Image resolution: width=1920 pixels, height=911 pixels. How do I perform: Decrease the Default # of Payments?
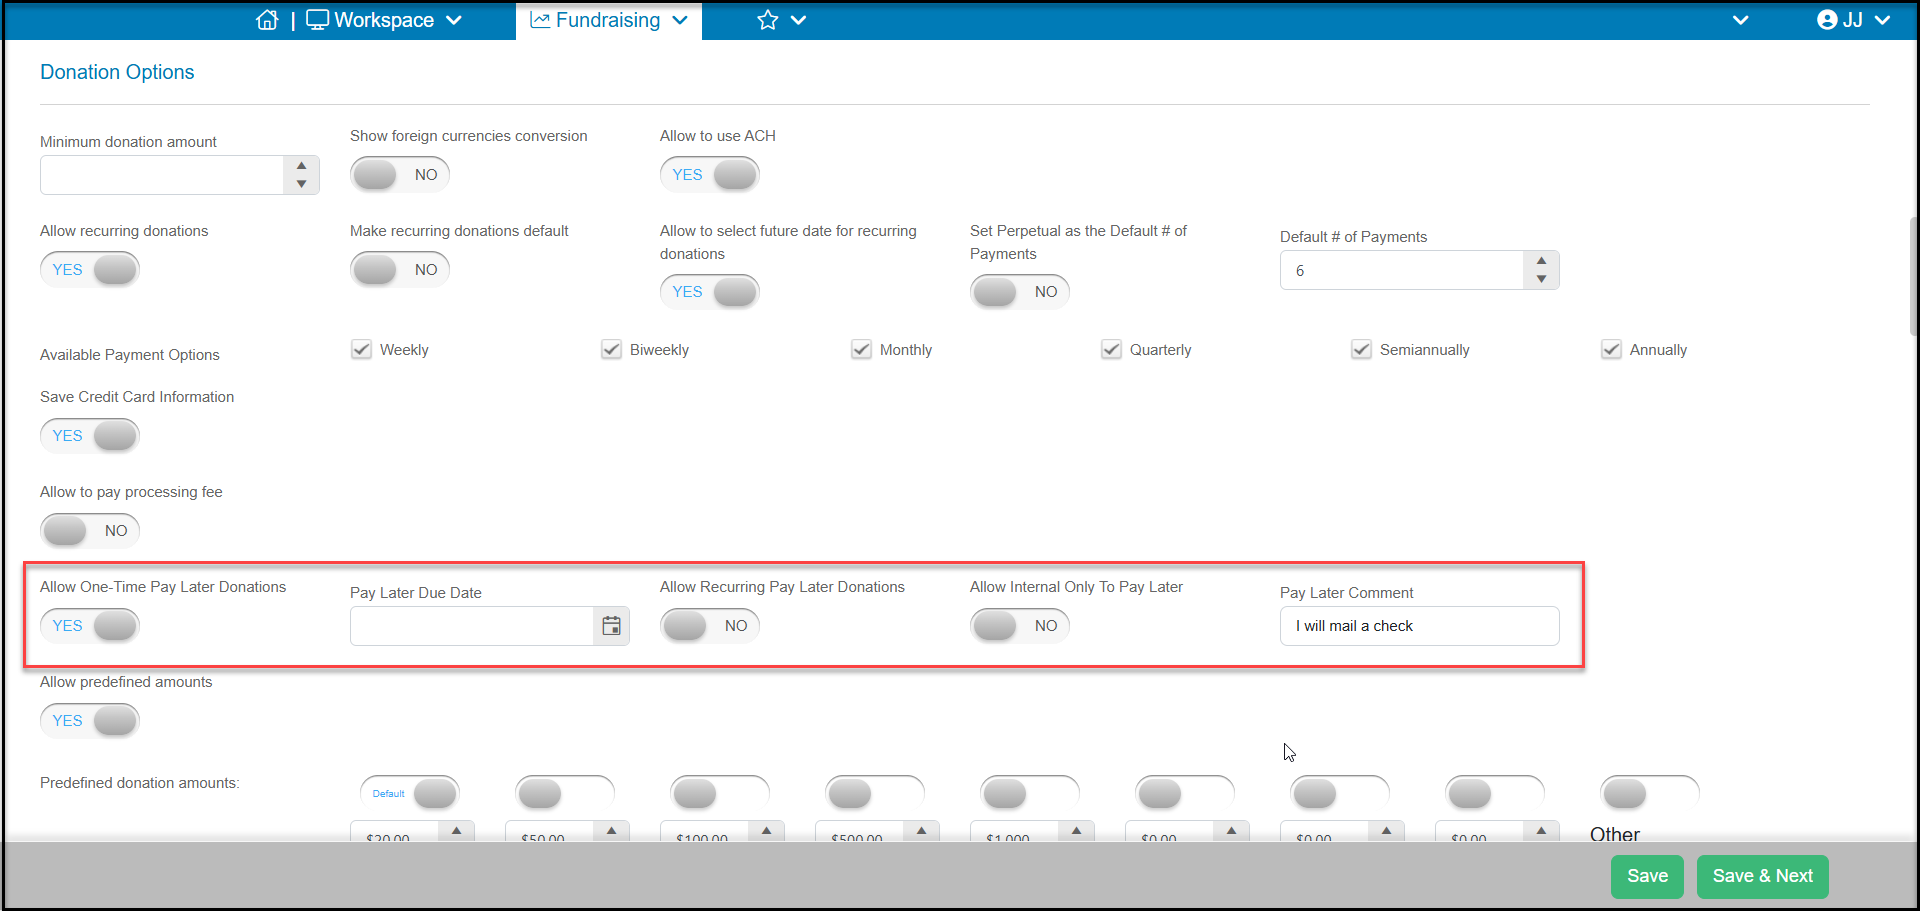[1541, 279]
